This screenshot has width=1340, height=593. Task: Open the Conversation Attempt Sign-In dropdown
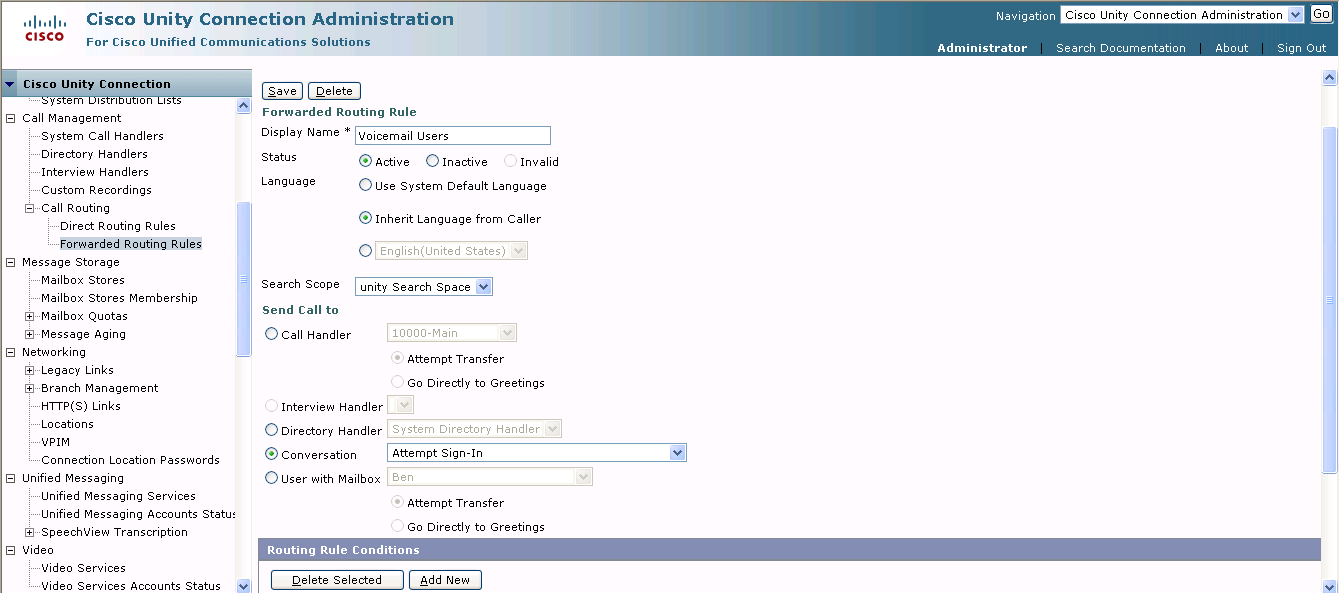tap(537, 453)
